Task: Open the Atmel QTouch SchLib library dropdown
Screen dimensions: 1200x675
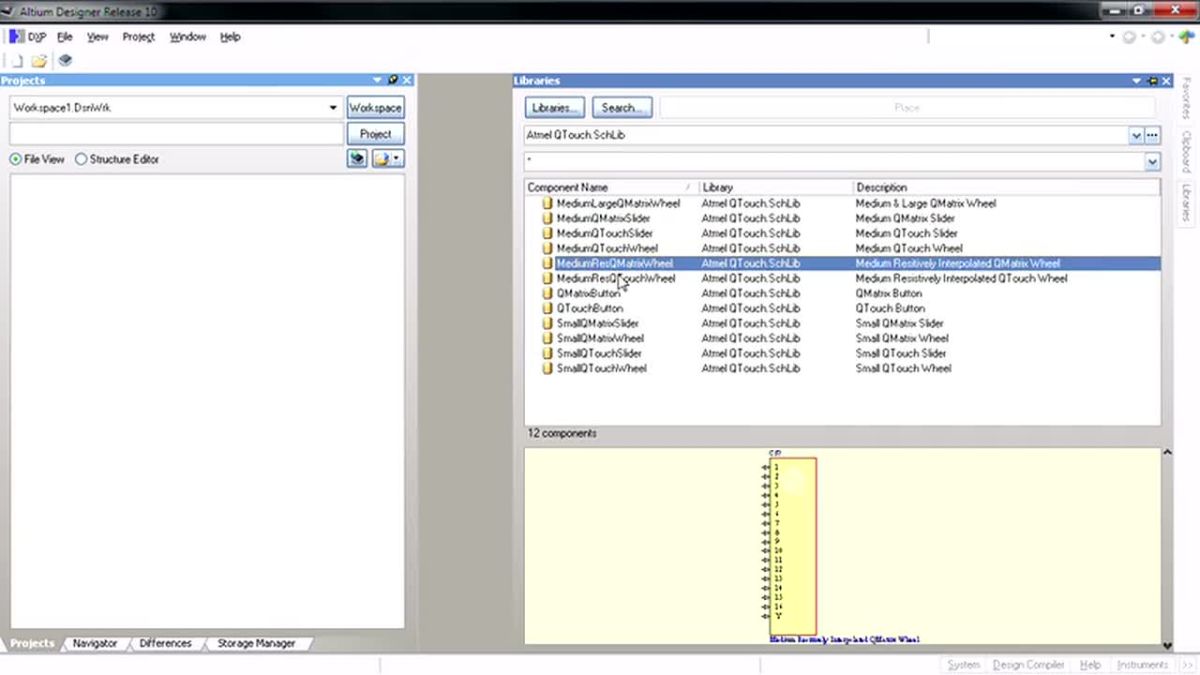Action: pos(1136,135)
